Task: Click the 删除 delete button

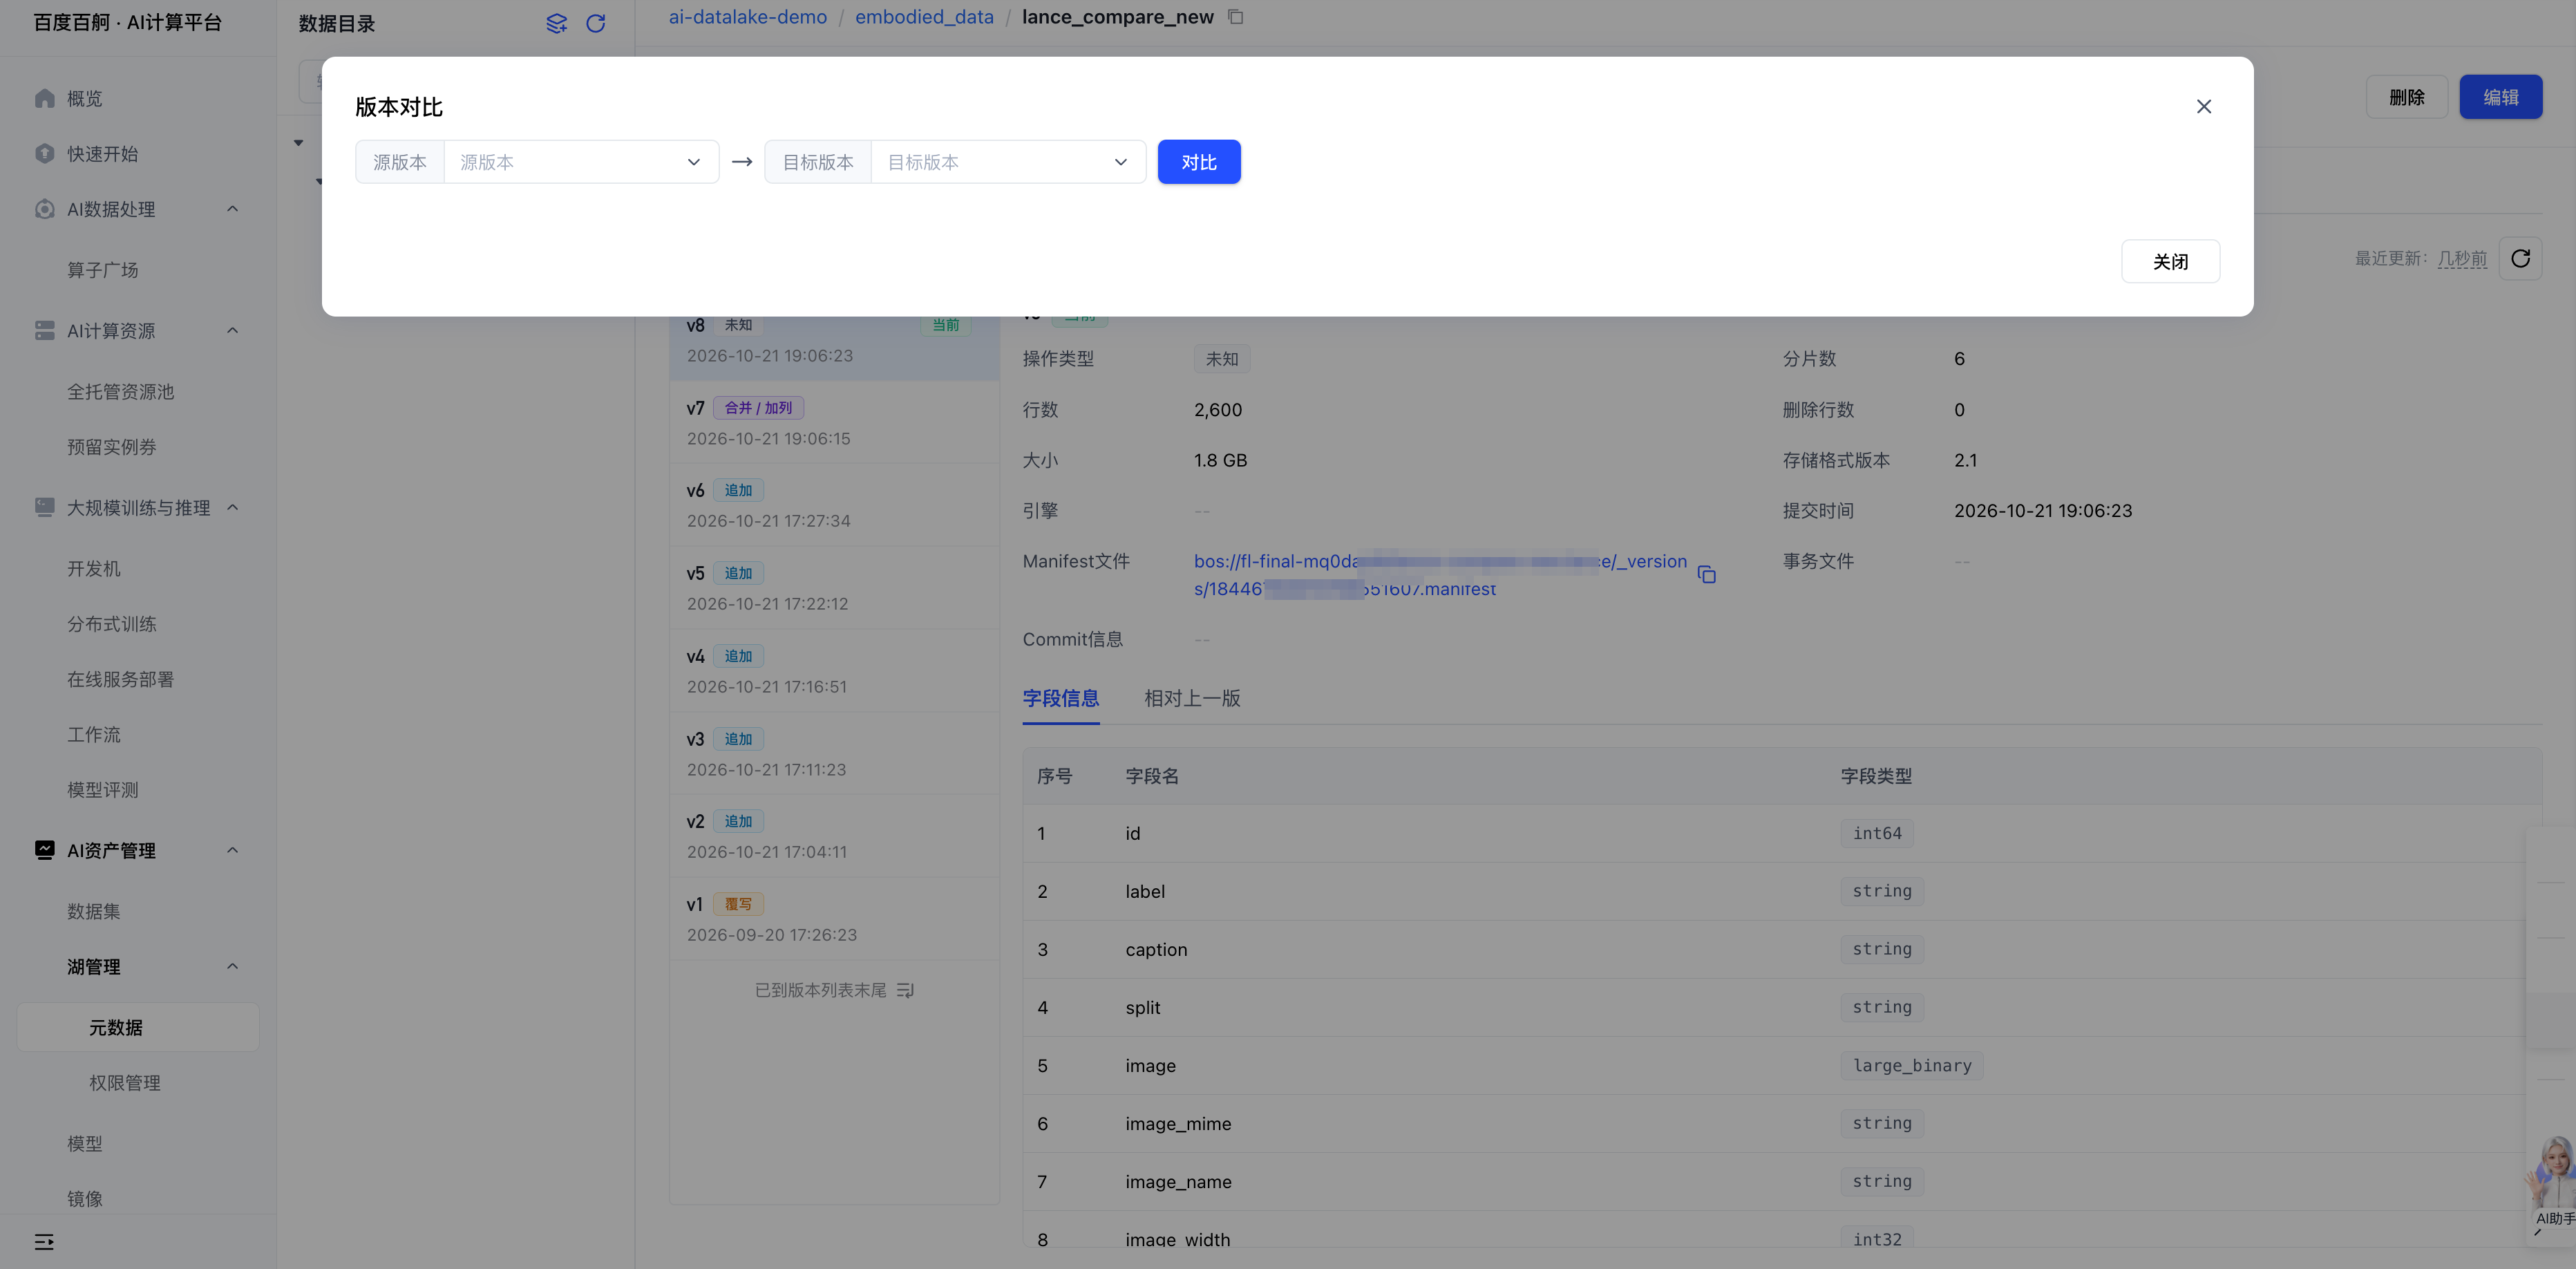Action: point(2406,97)
